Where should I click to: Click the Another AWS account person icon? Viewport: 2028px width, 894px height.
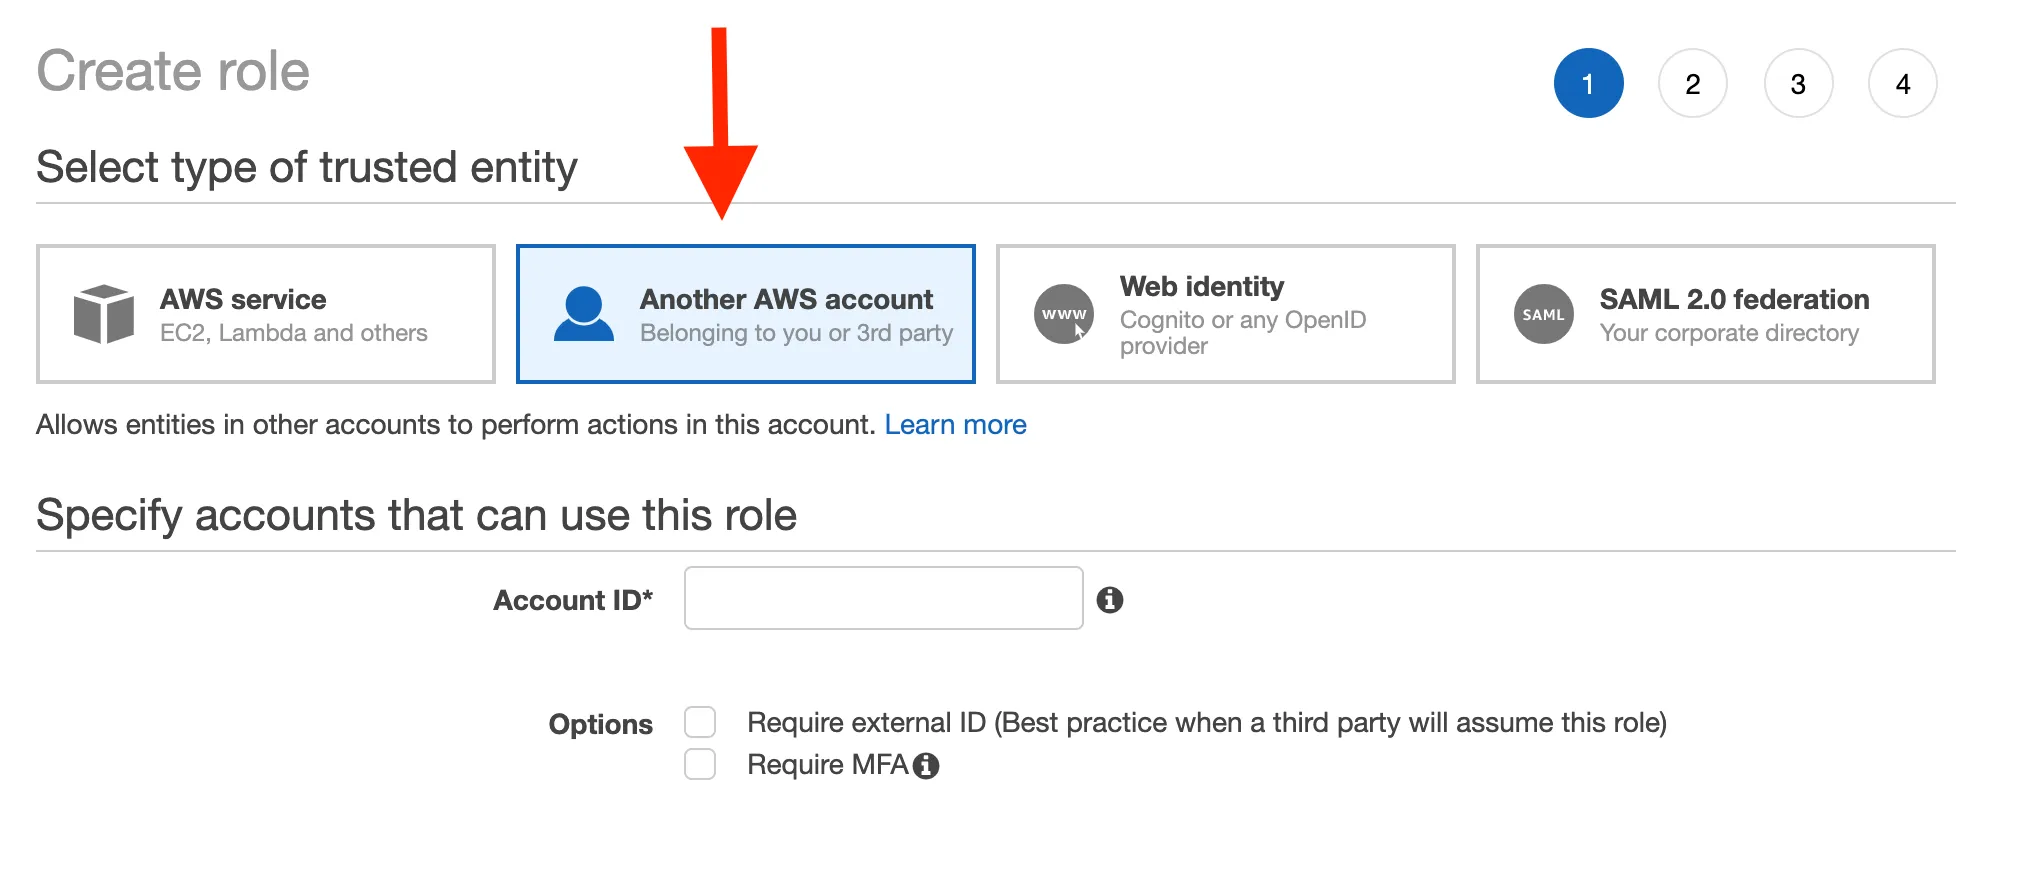point(583,314)
